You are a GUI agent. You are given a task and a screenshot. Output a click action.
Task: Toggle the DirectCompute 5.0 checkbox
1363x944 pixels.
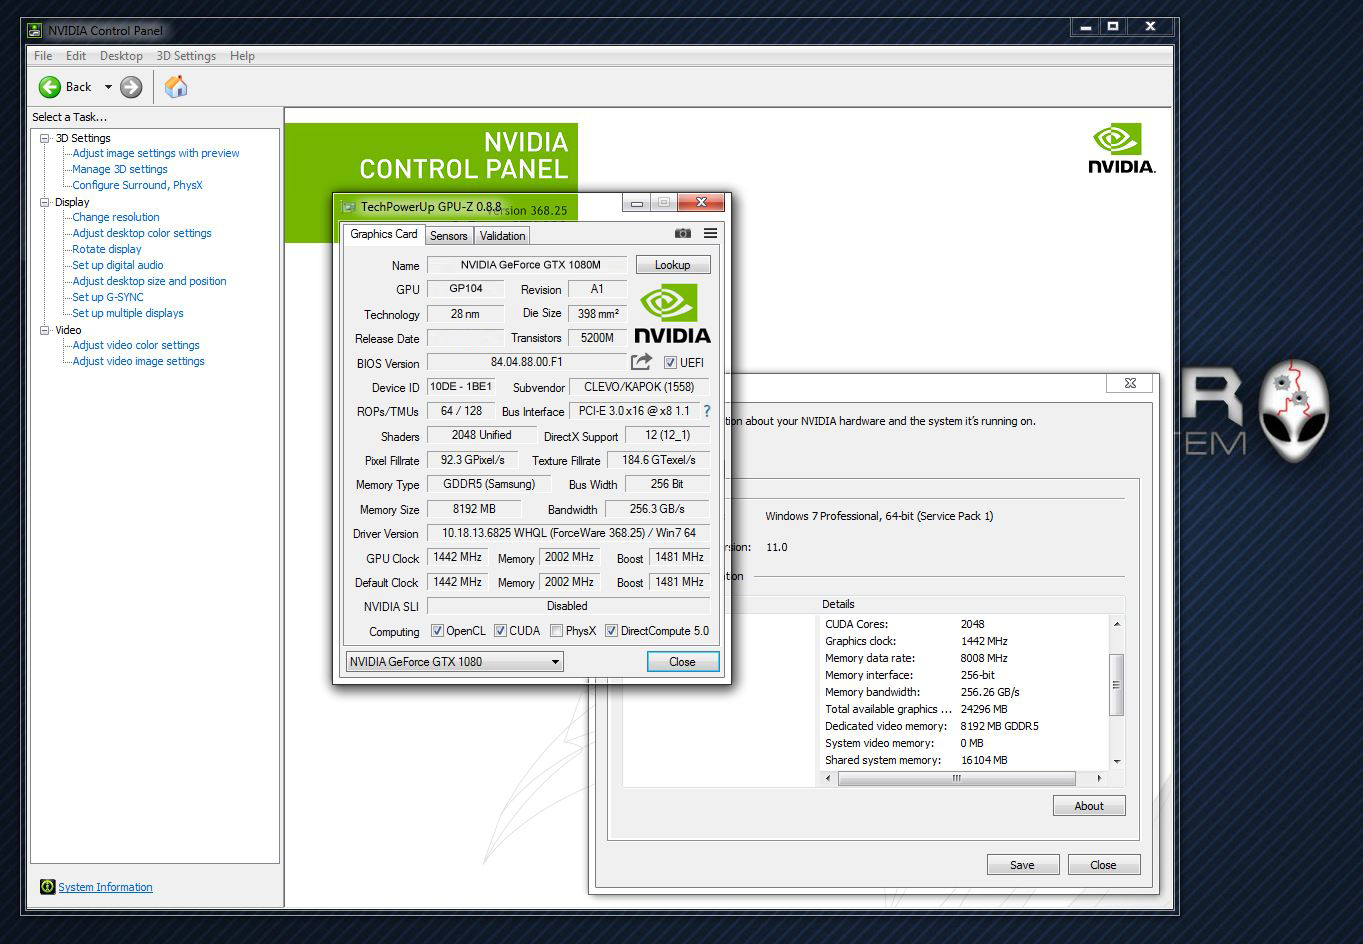click(611, 631)
